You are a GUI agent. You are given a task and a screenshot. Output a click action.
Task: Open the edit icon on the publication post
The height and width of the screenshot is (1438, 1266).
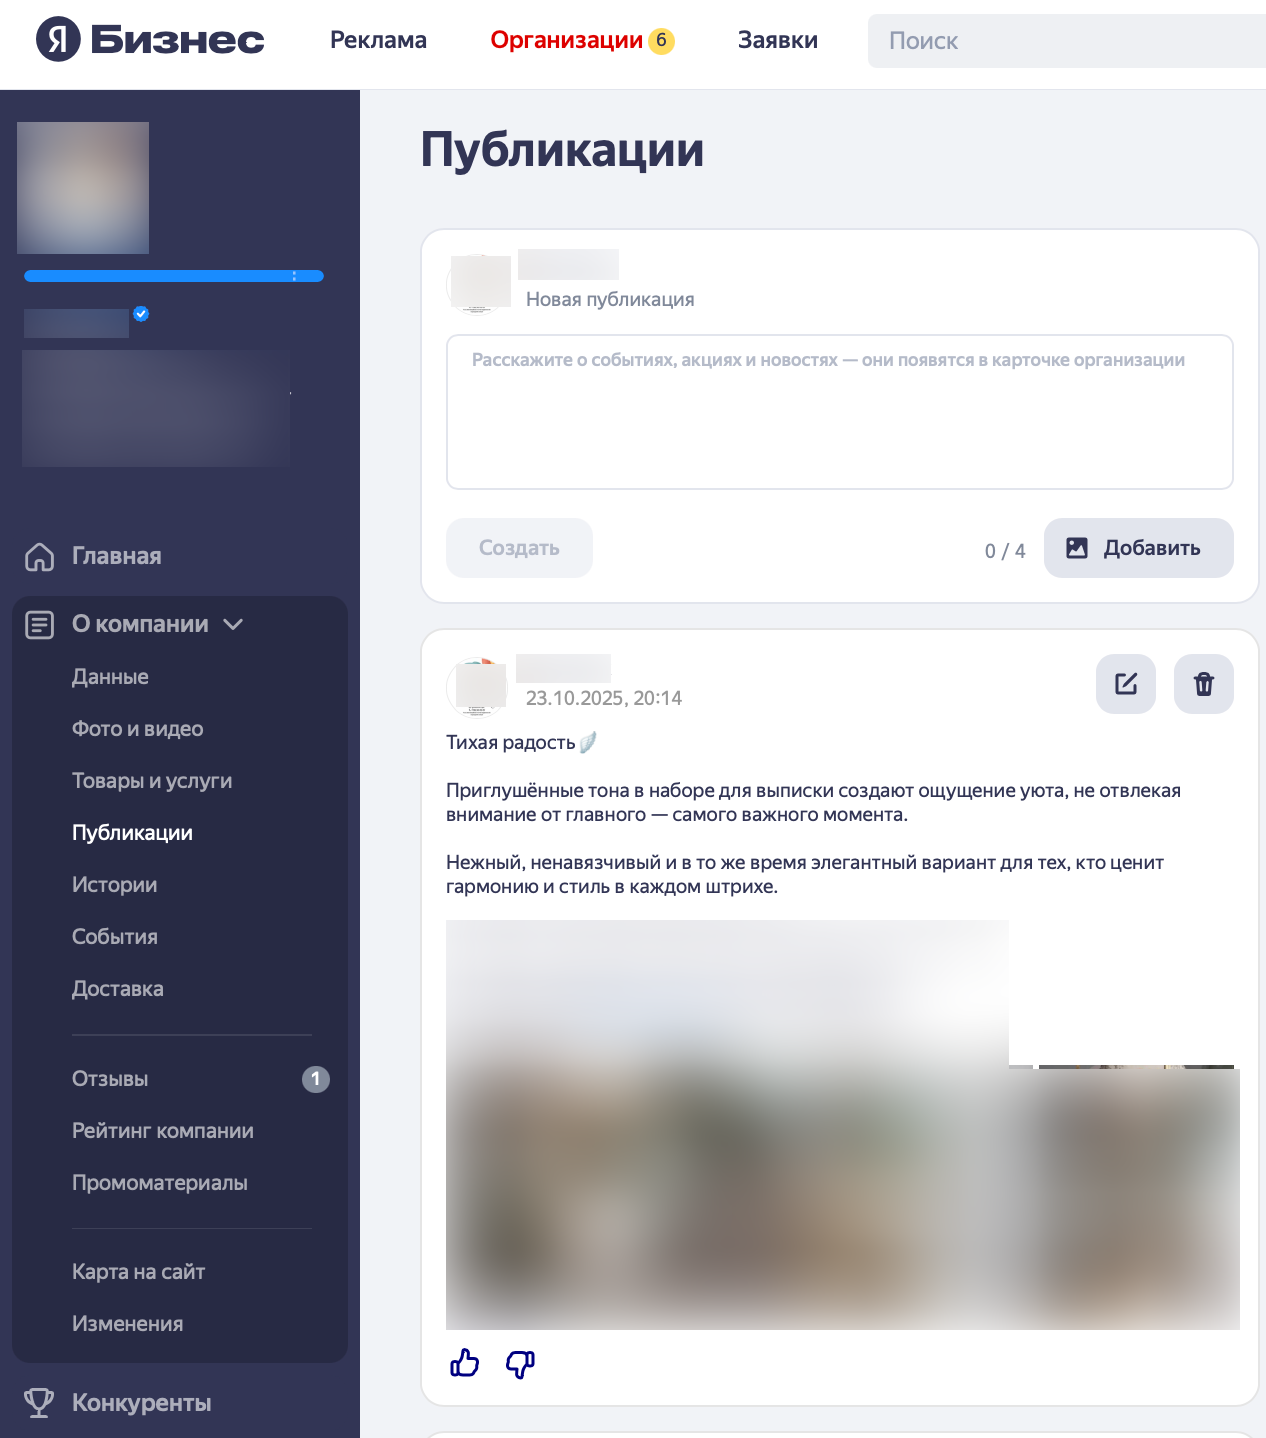click(x=1125, y=684)
